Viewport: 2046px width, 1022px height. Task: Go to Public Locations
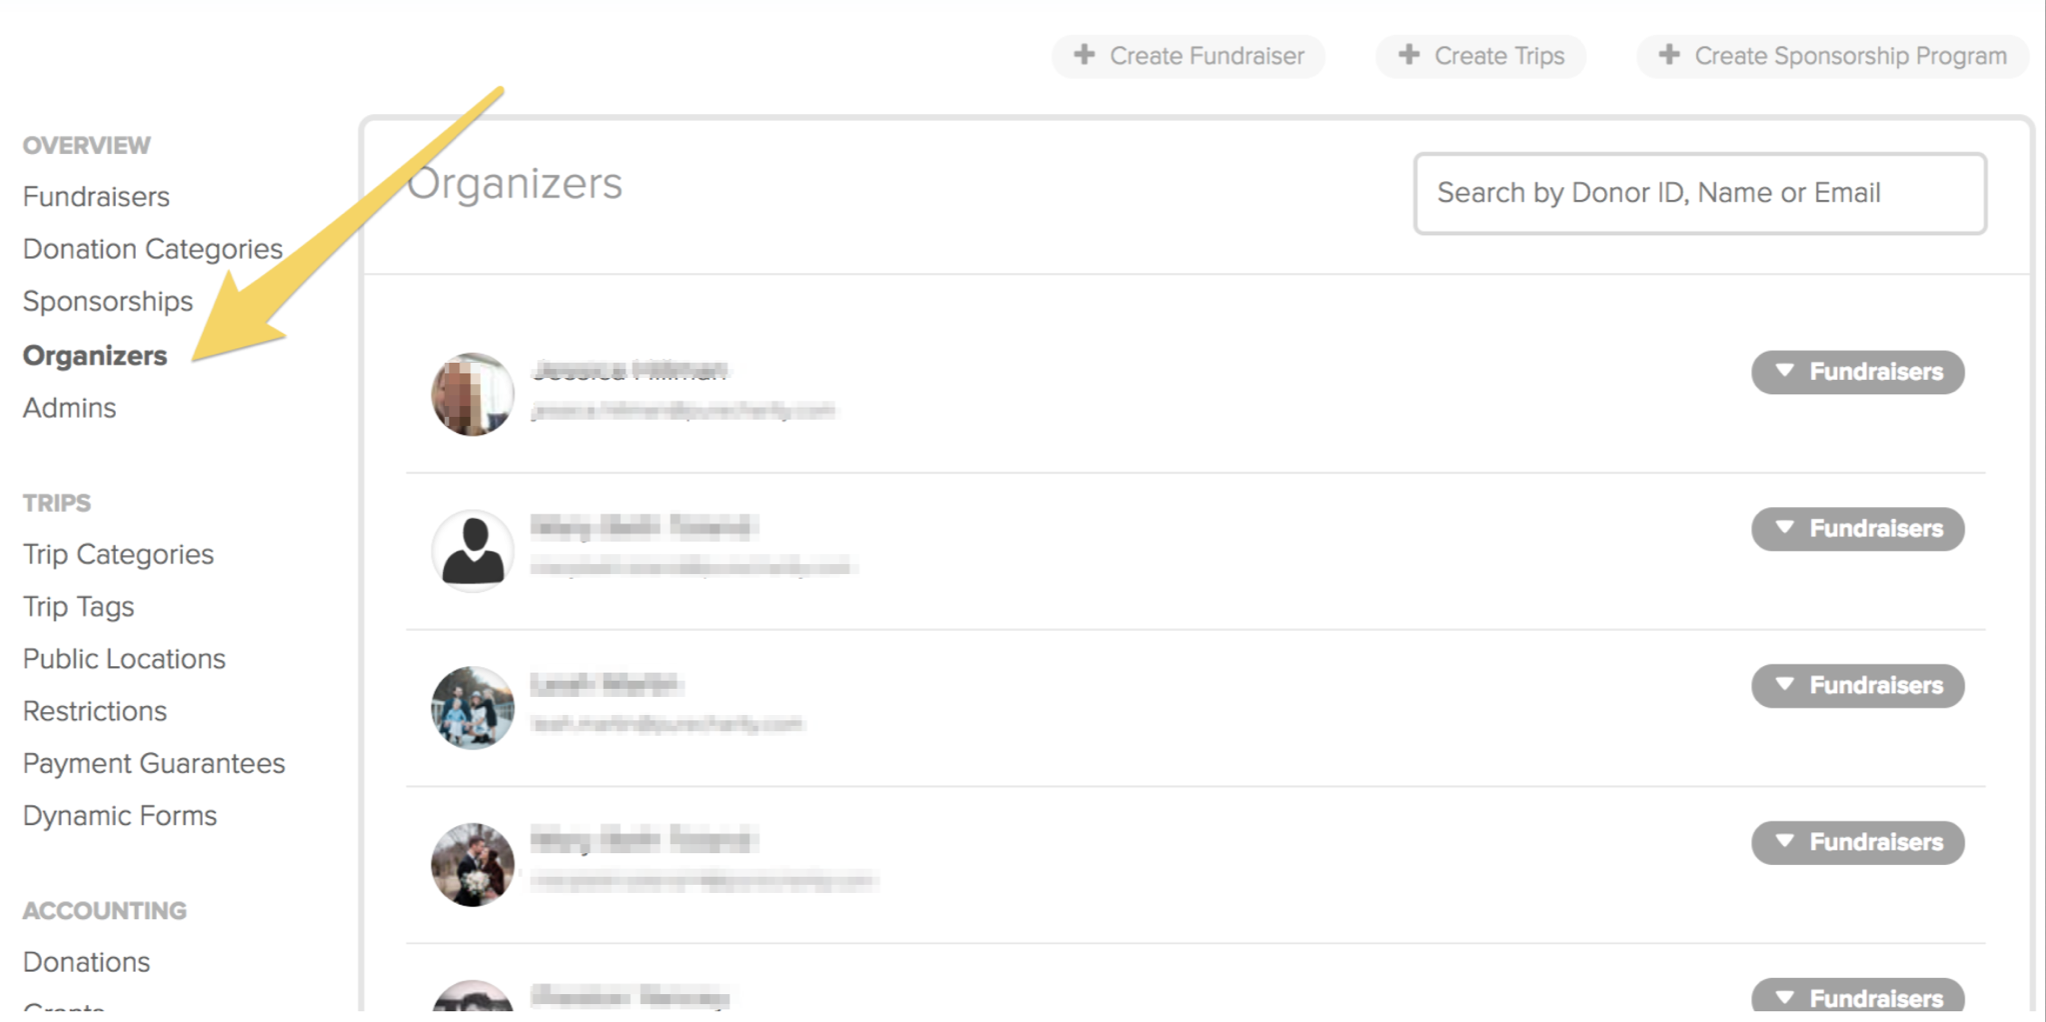click(125, 659)
